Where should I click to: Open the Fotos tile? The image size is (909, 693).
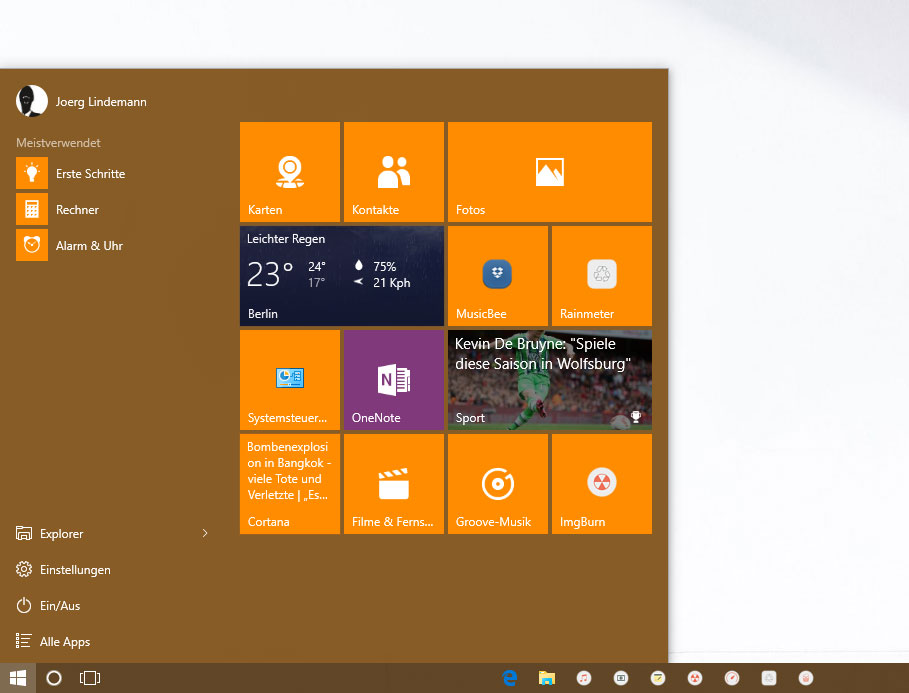tap(550, 172)
